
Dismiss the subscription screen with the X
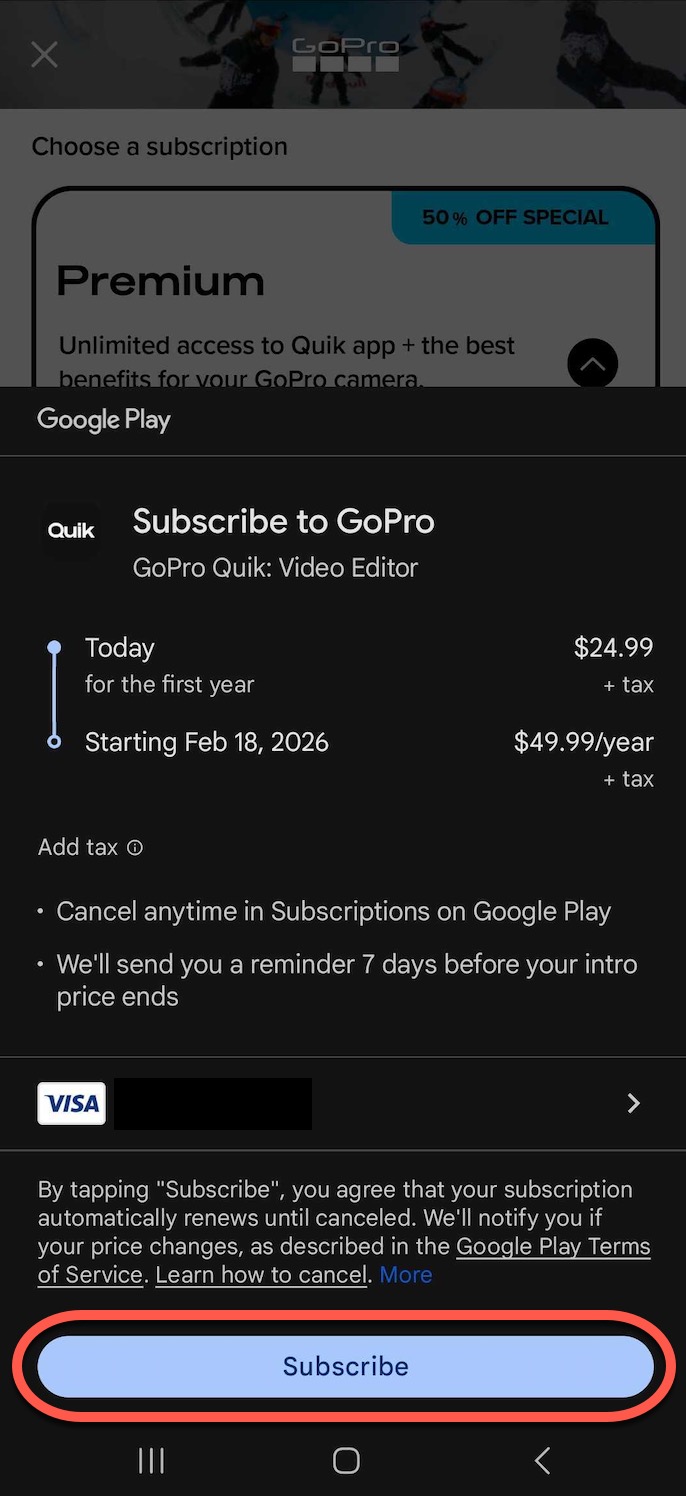tap(44, 54)
